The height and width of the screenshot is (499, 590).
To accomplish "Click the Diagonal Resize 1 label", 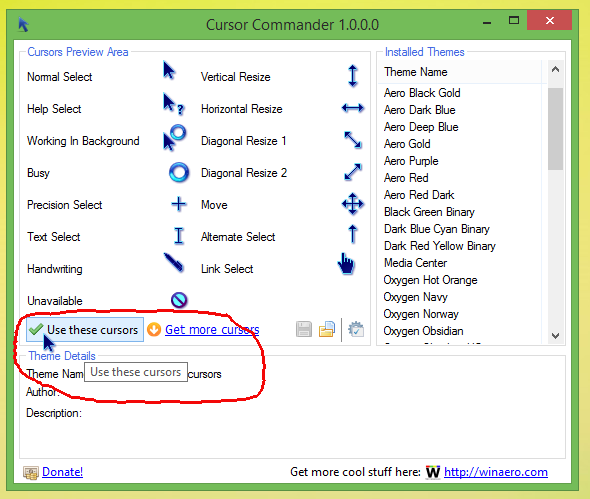I will (243, 141).
